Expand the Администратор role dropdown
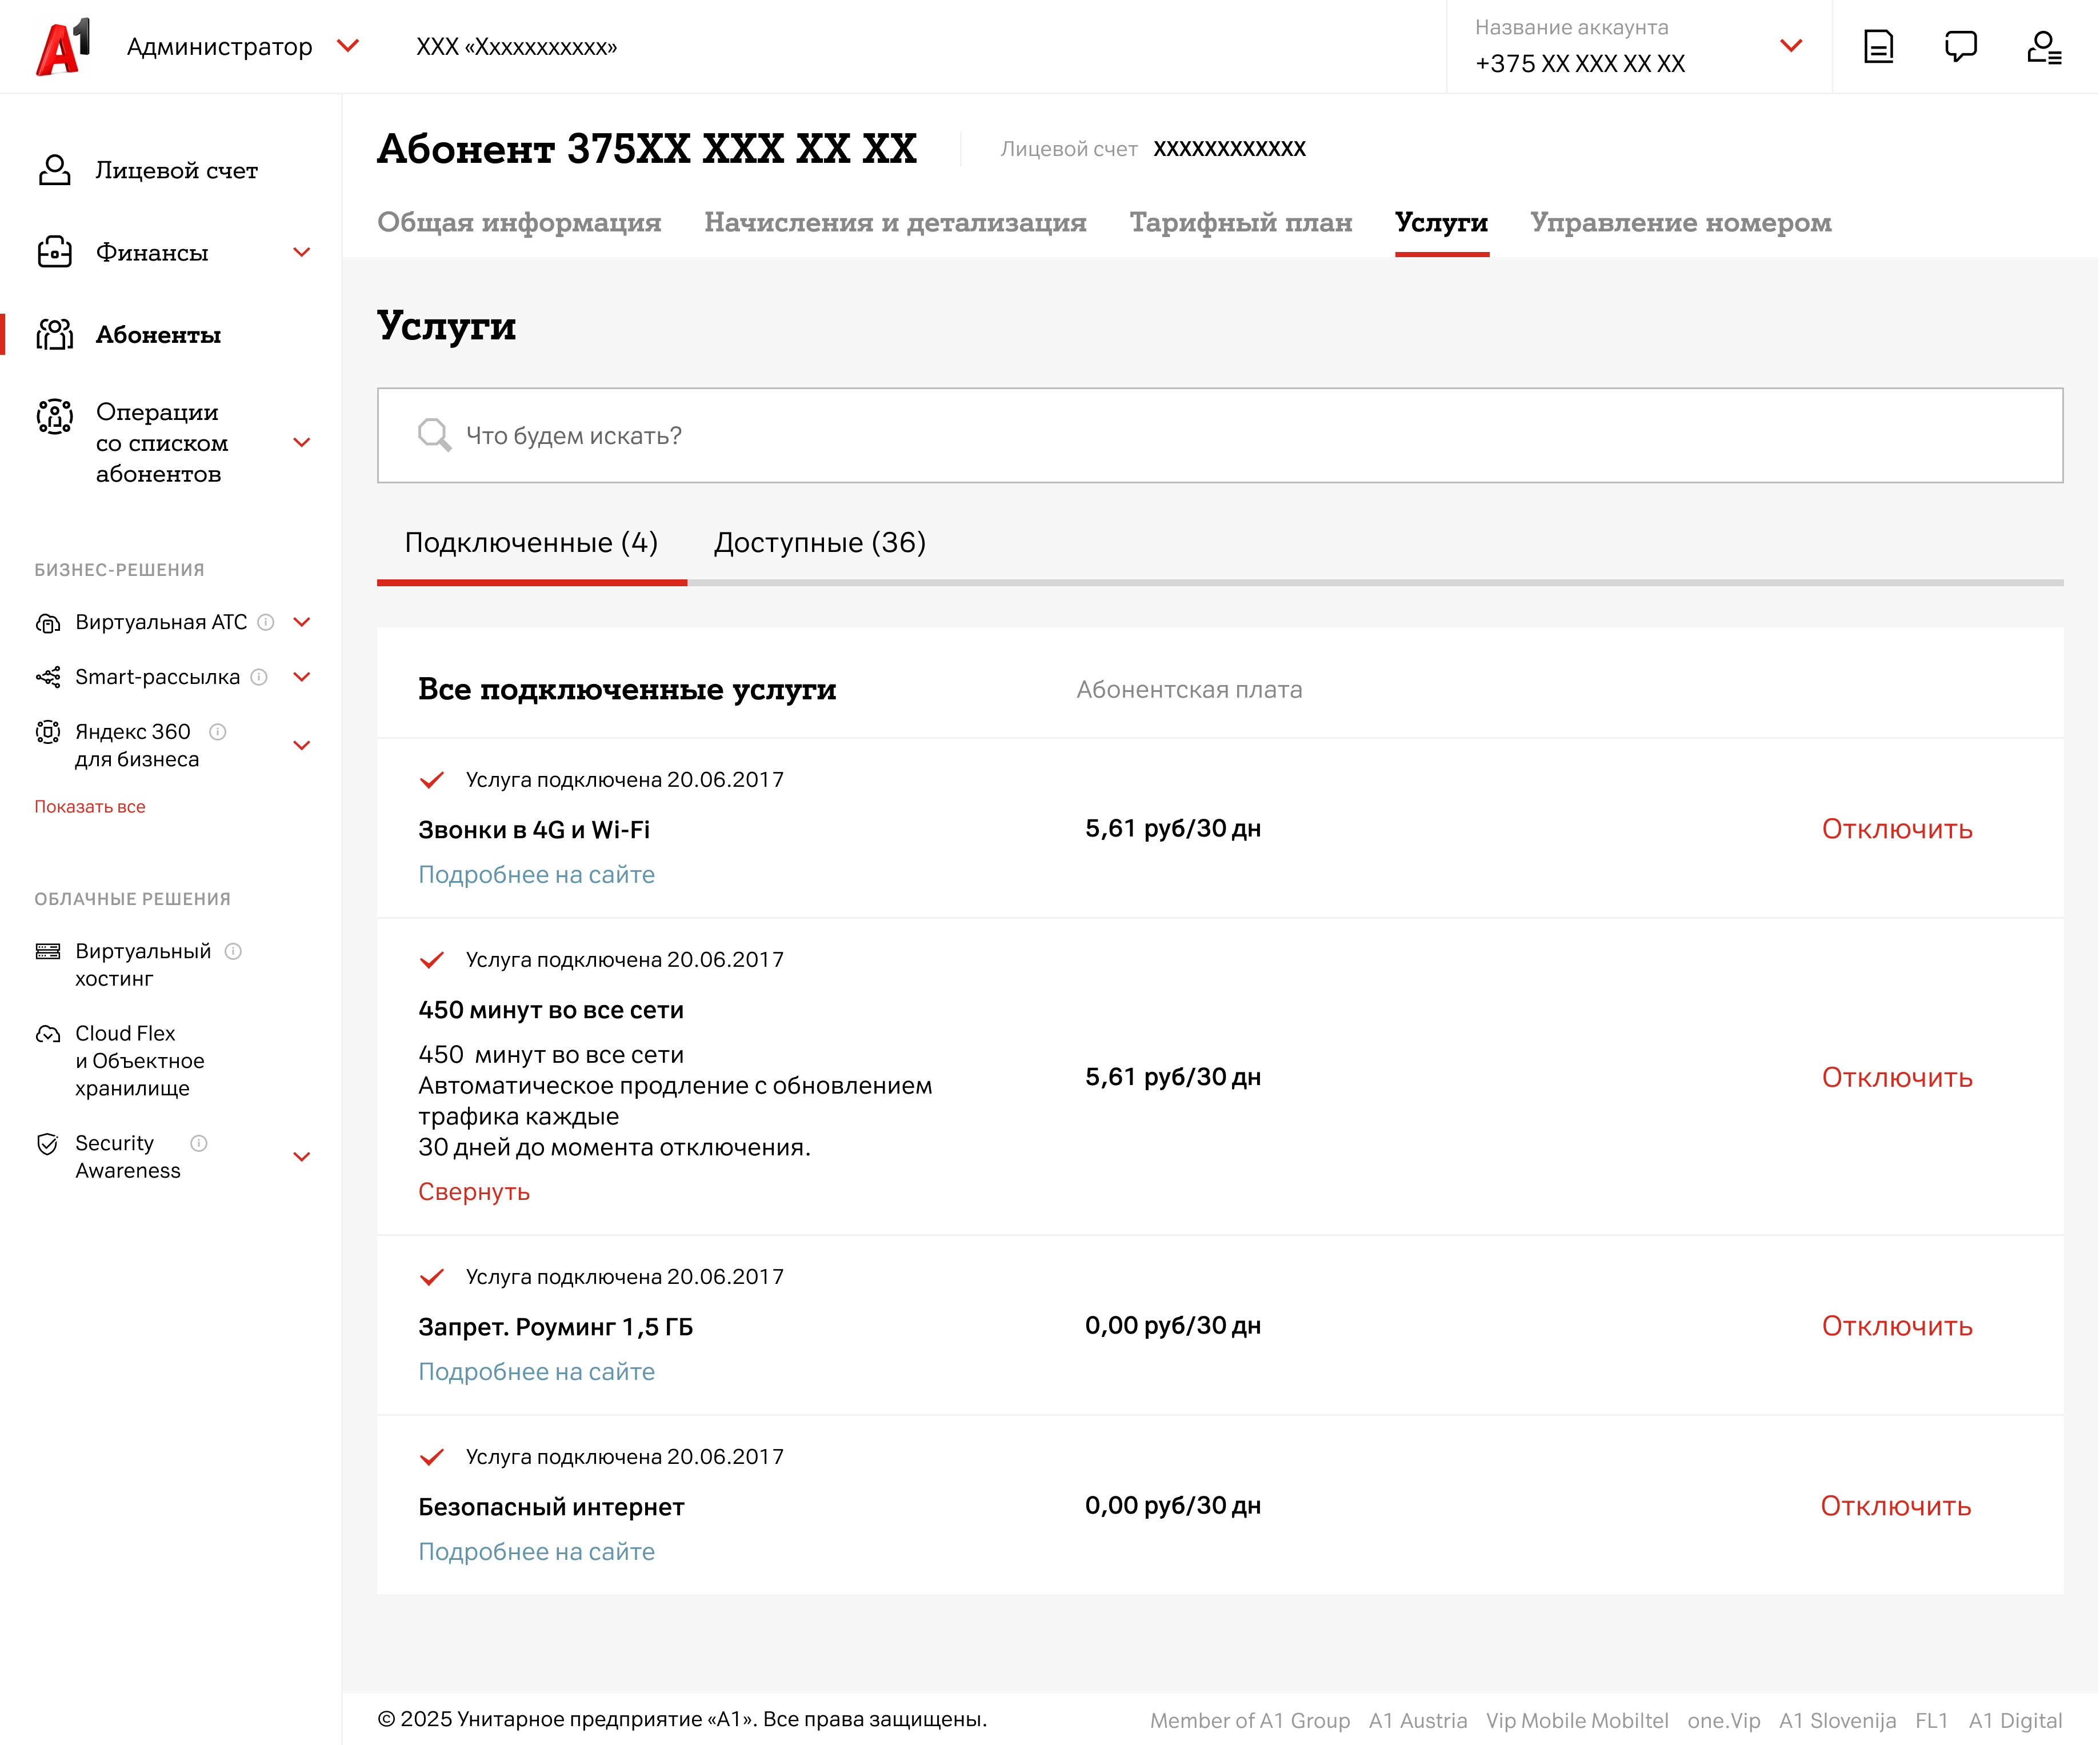This screenshot has width=2100, height=1745. coord(348,46)
